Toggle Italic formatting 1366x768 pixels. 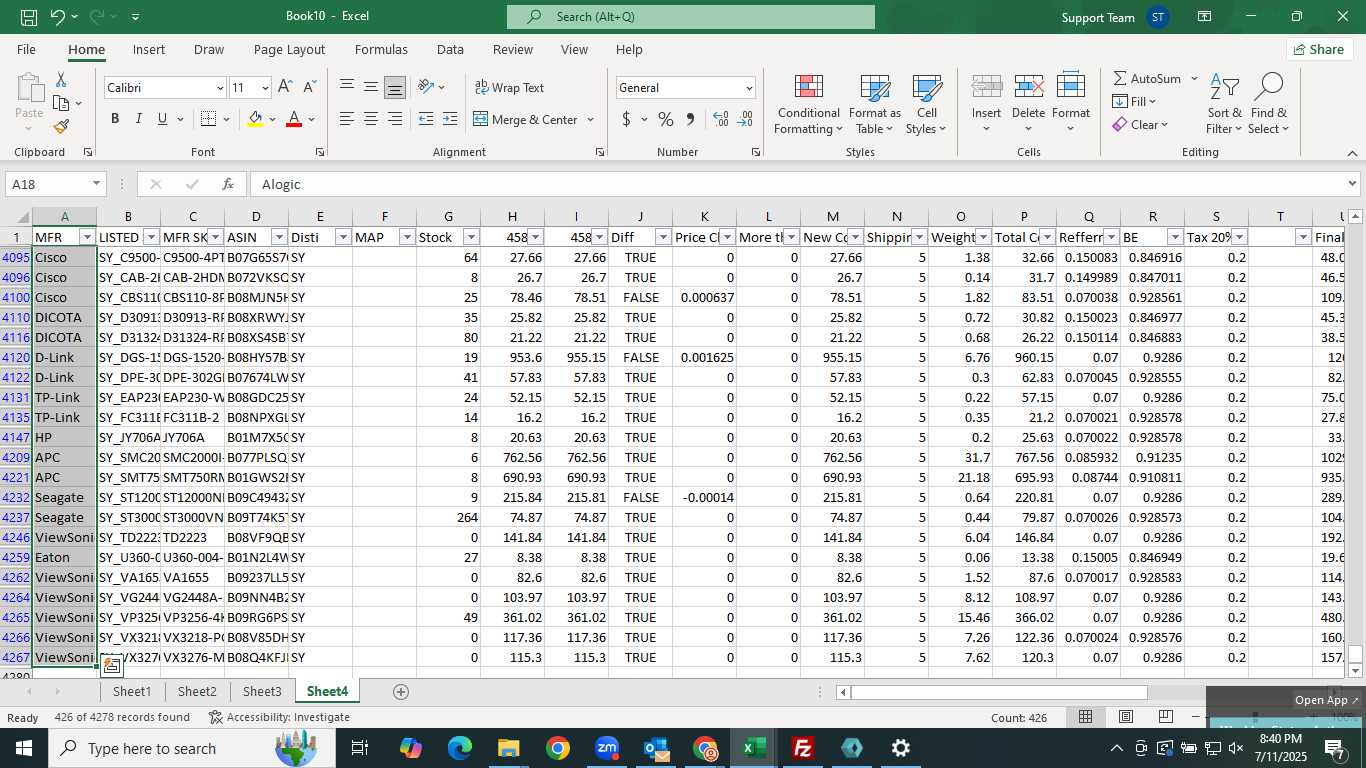139,119
